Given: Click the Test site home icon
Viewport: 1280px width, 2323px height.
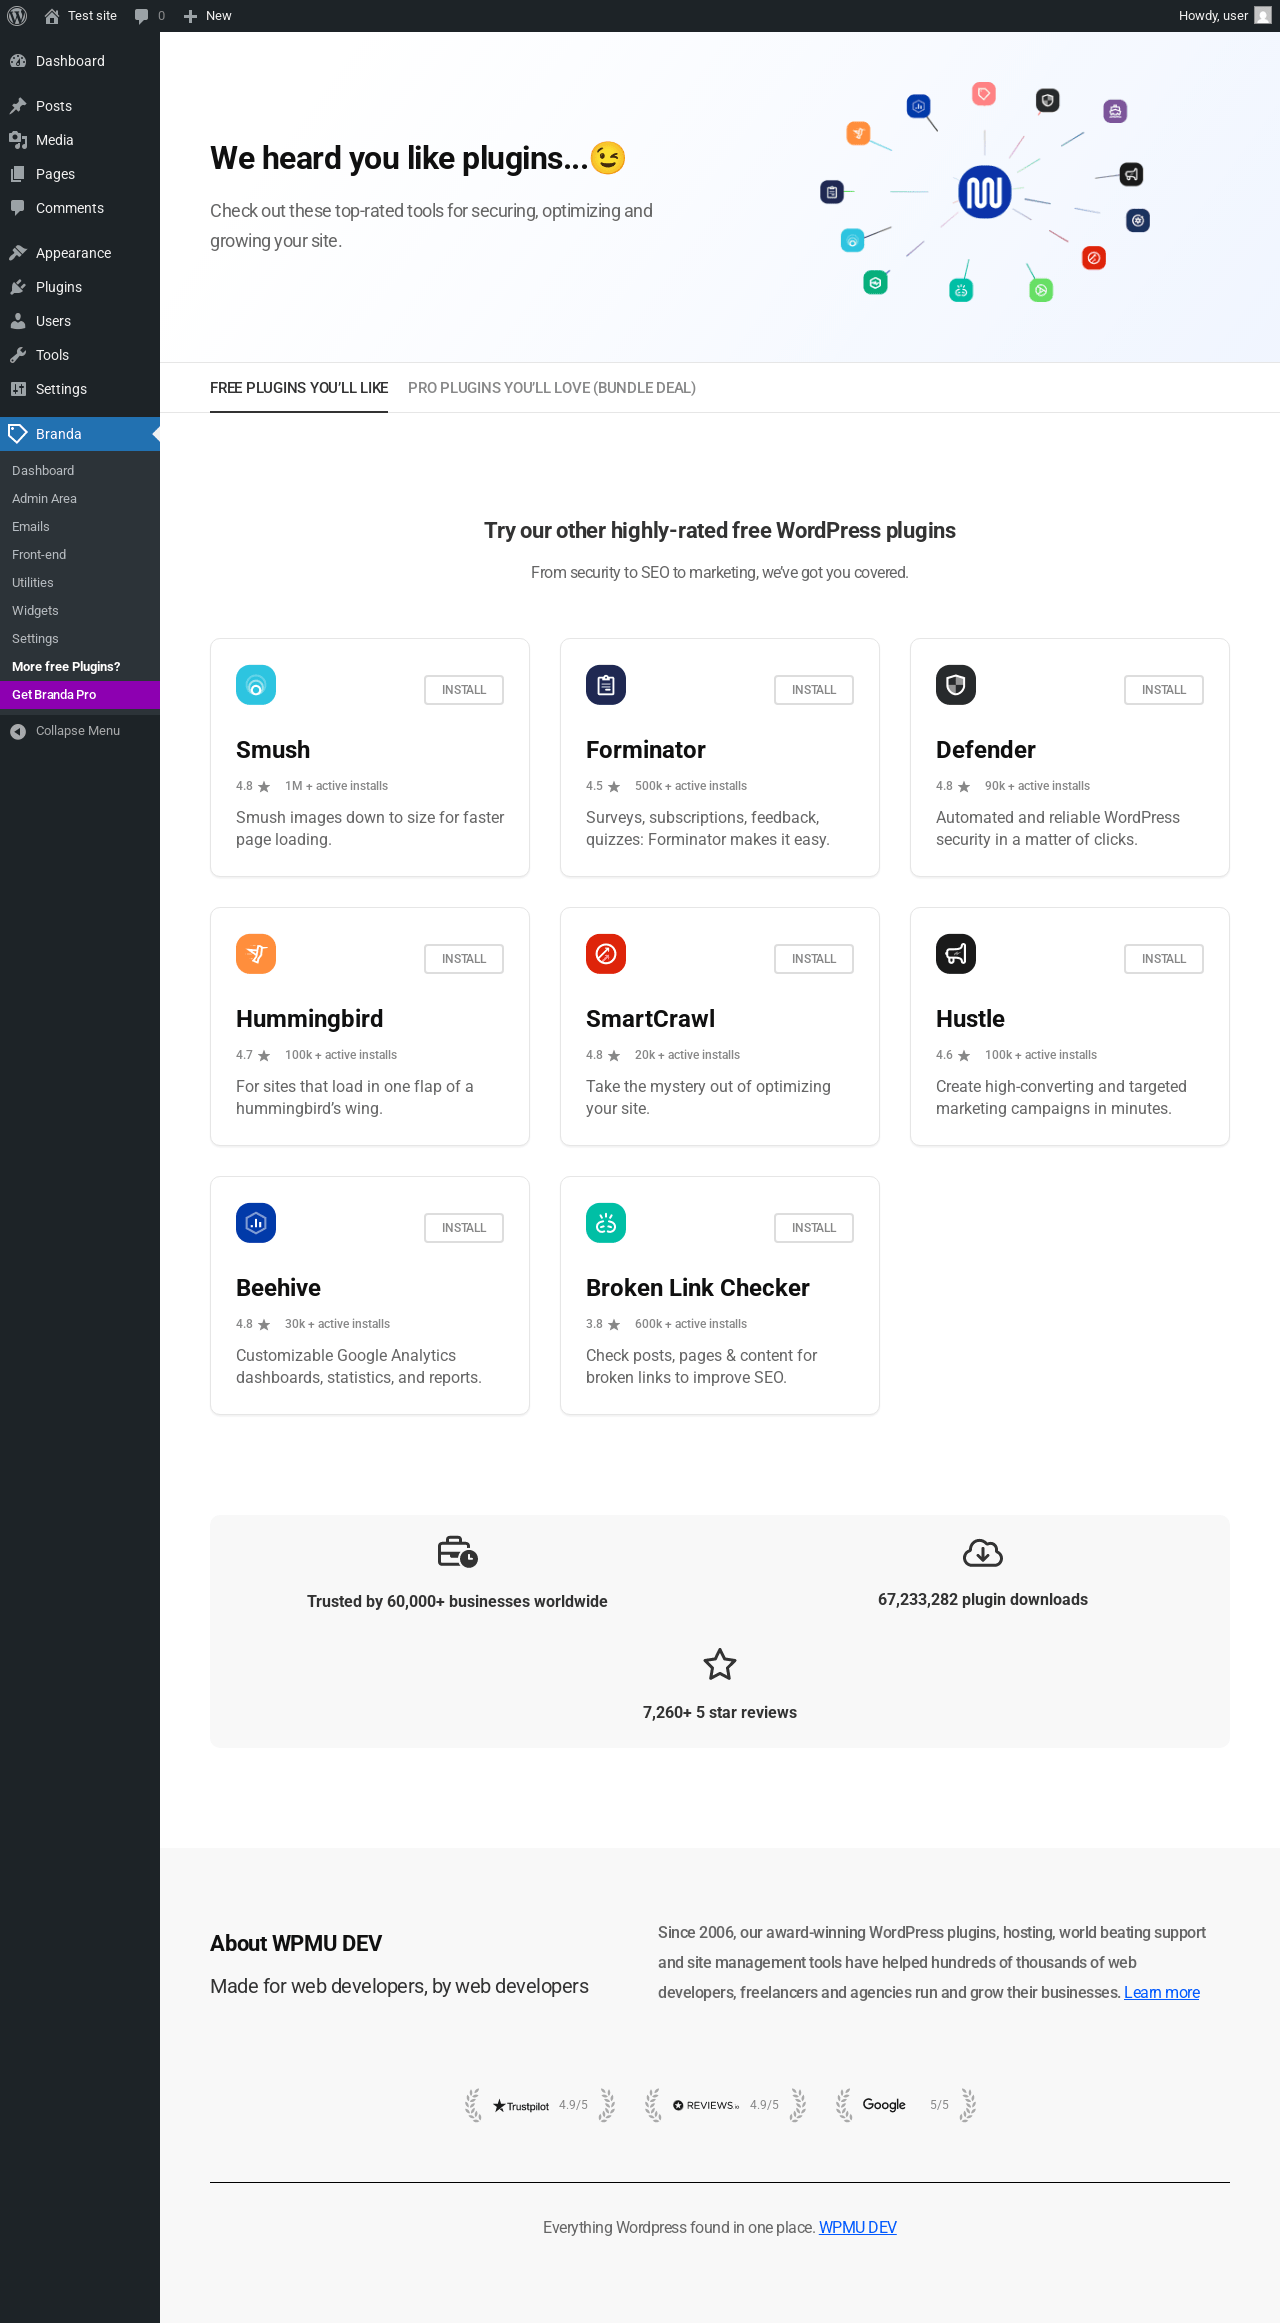Looking at the screenshot, I should [52, 16].
